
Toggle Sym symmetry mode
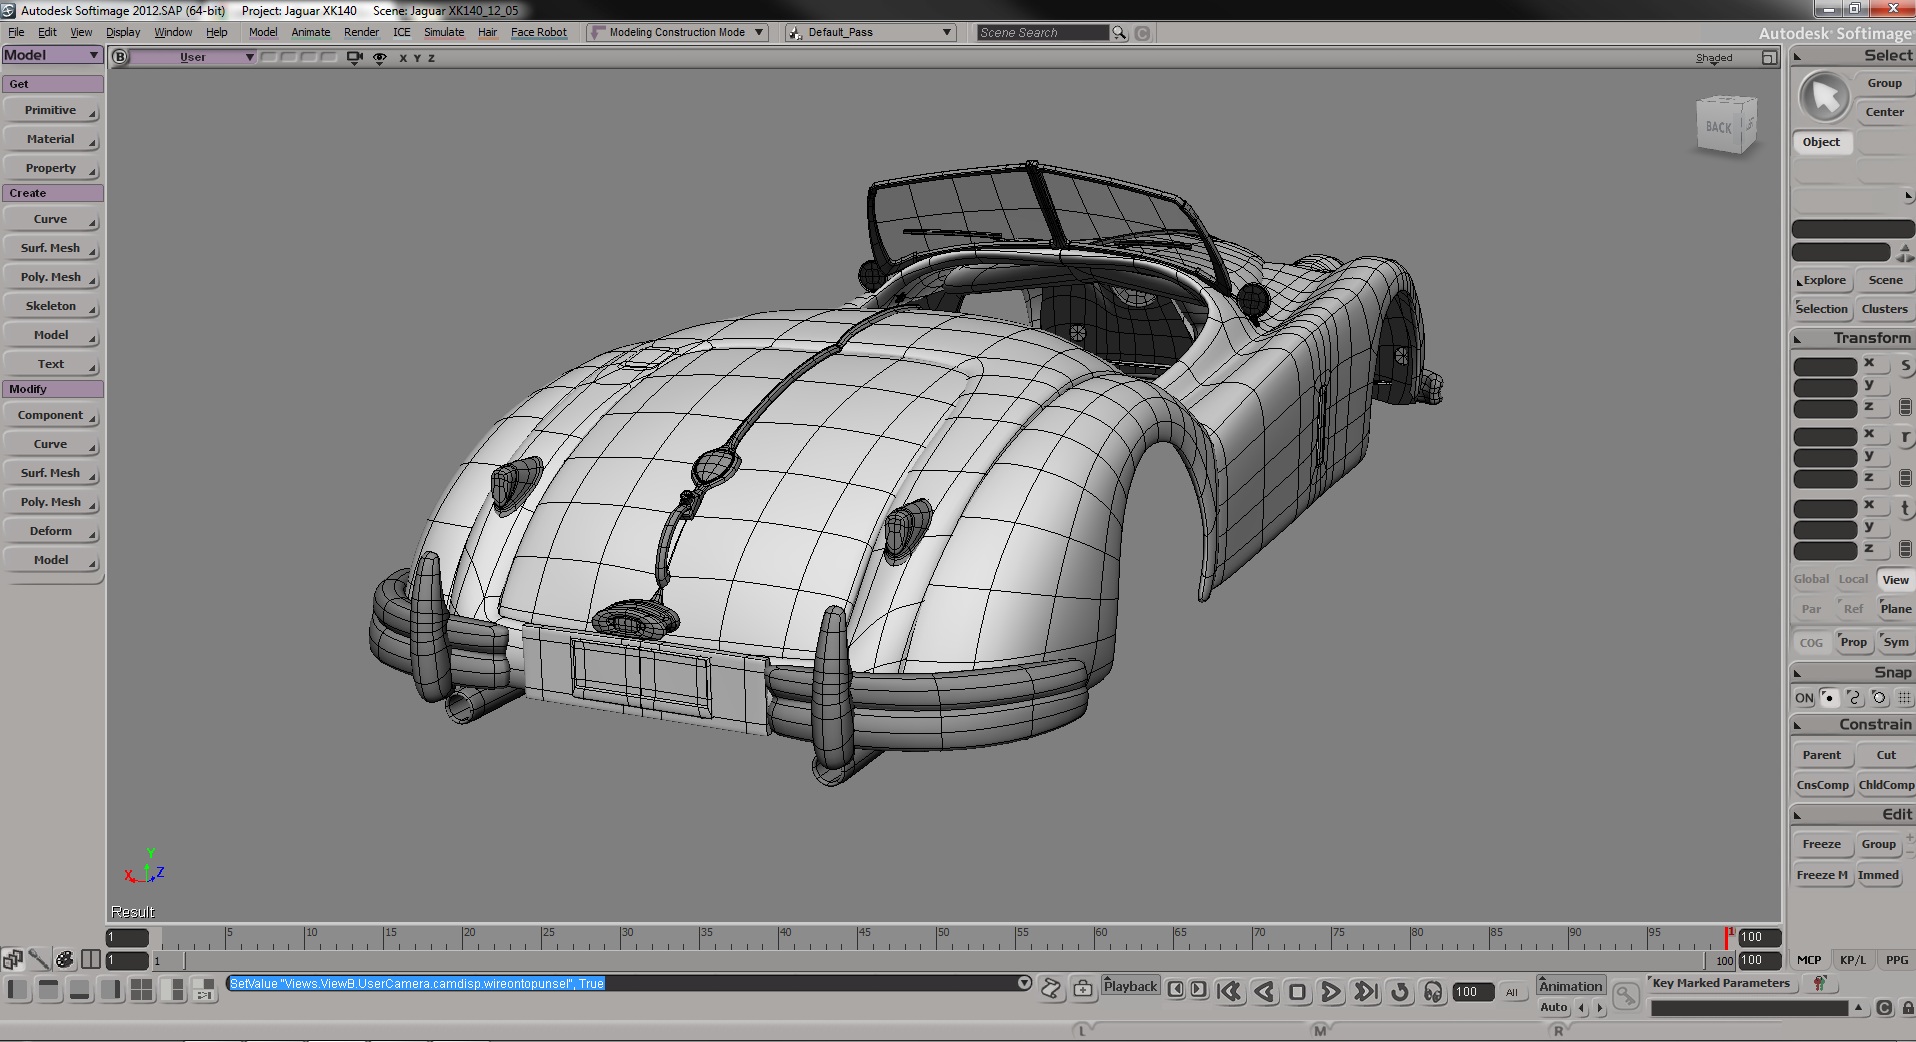click(x=1895, y=642)
